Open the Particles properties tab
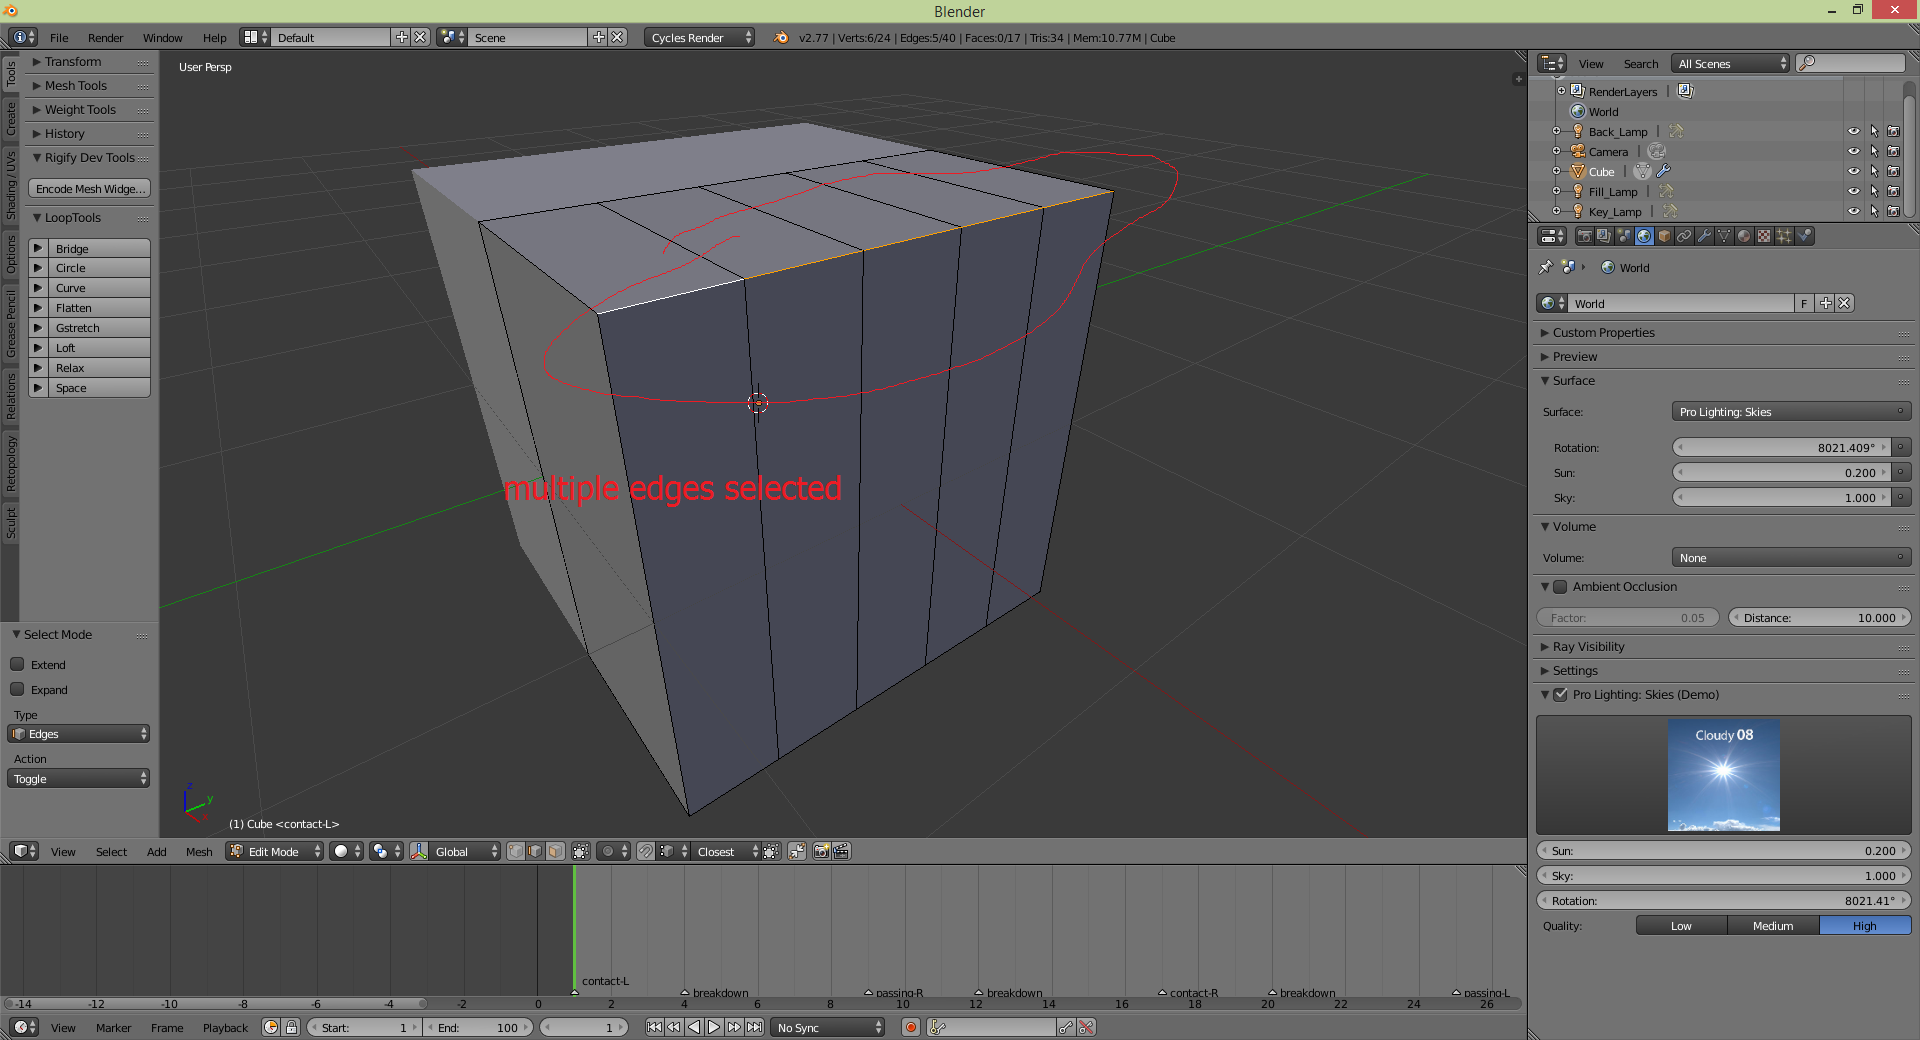Image resolution: width=1920 pixels, height=1040 pixels. pyautogui.click(x=1784, y=236)
